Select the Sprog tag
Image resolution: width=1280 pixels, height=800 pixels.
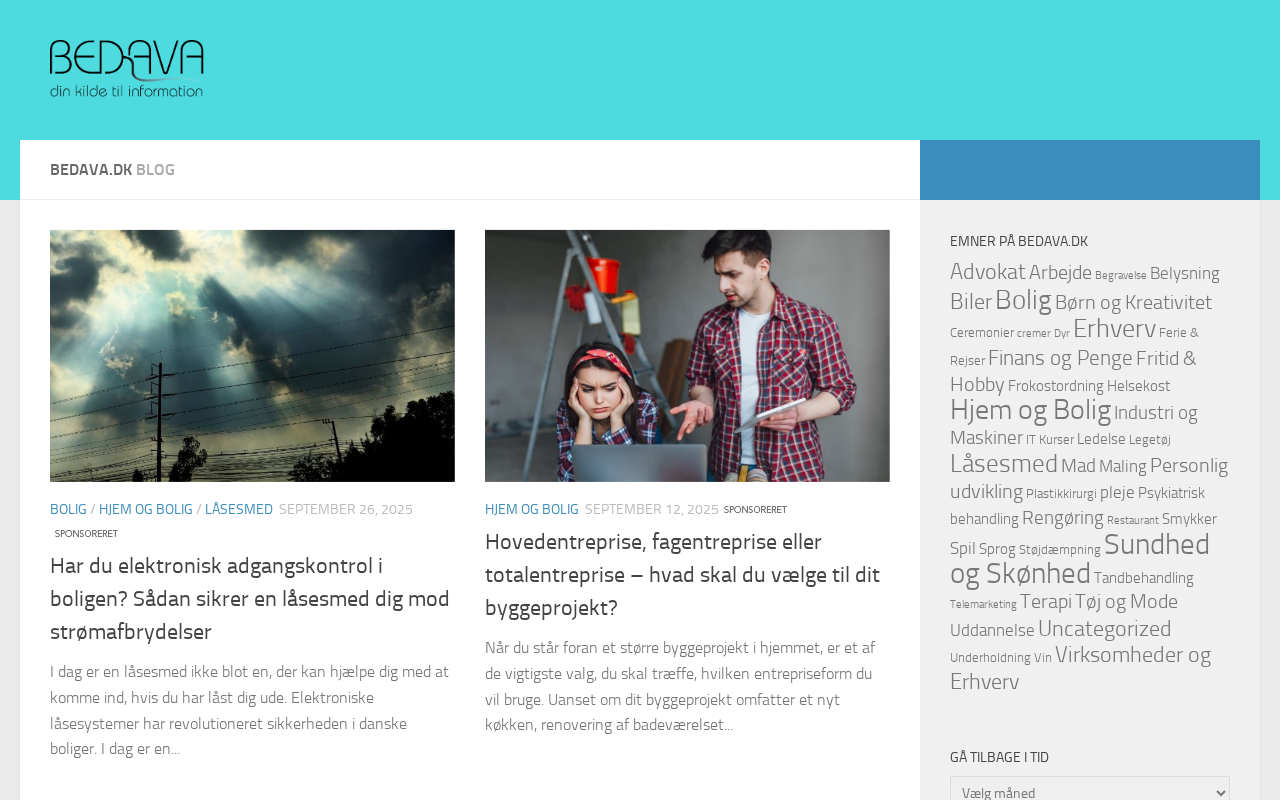997,549
